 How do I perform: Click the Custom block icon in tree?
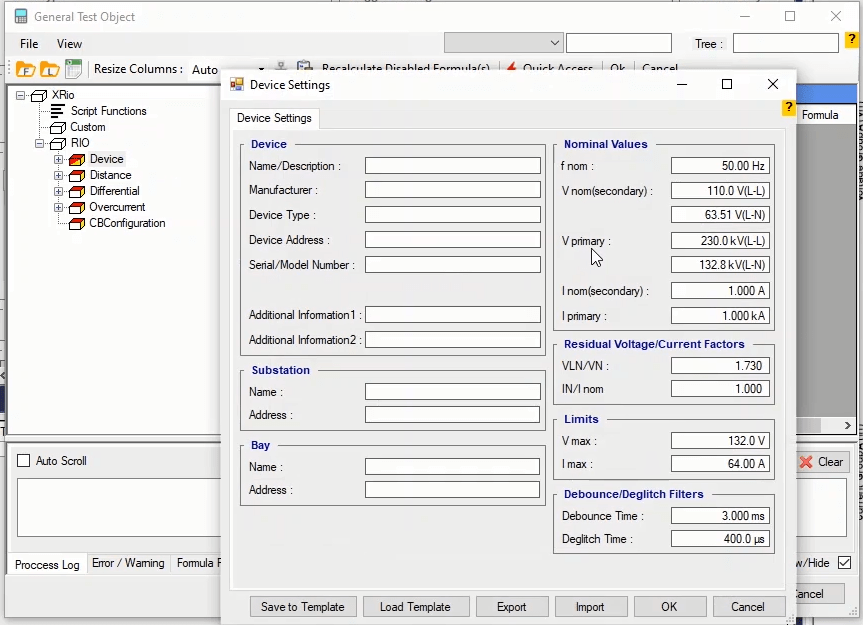click(58, 127)
